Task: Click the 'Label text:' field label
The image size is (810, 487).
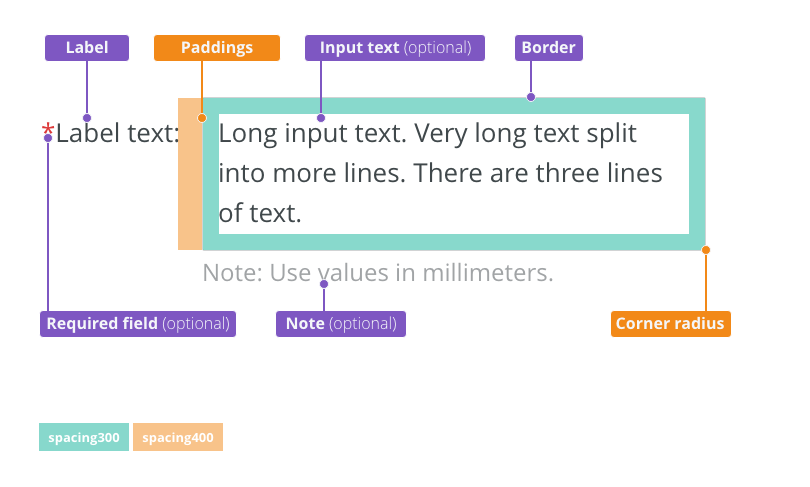Action: click(x=117, y=133)
